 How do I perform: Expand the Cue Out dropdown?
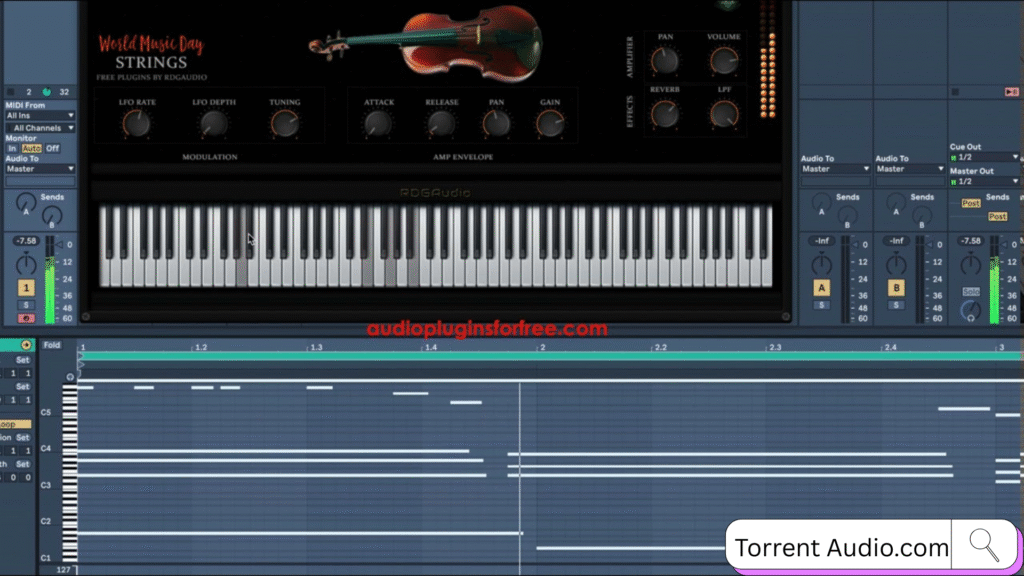click(984, 157)
